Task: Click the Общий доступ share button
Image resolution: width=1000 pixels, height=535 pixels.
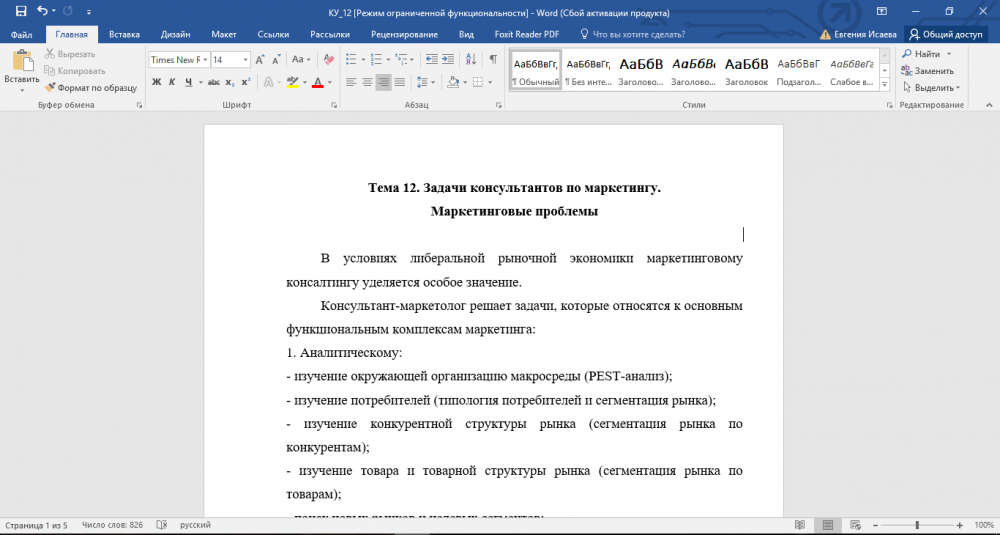Action: pyautogui.click(x=945, y=34)
